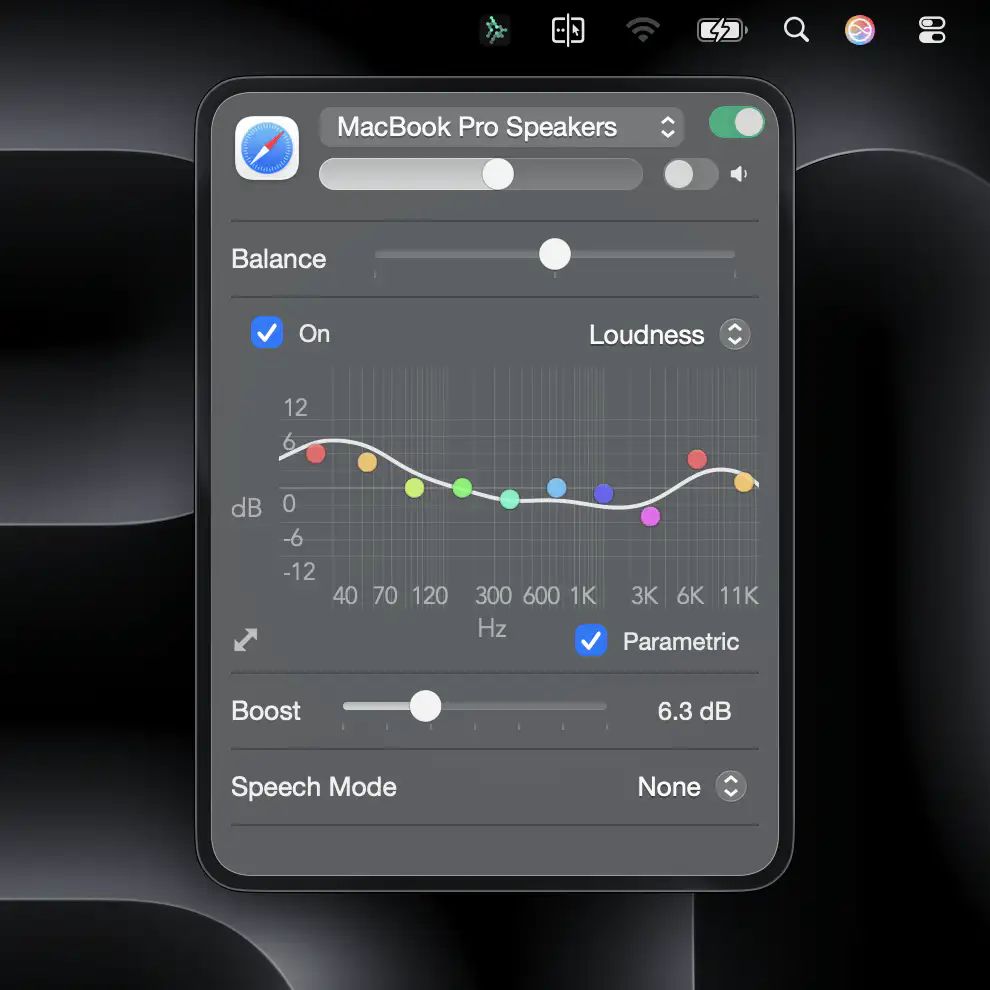The height and width of the screenshot is (990, 990).
Task: Click the speaker volume icon
Action: point(739,174)
